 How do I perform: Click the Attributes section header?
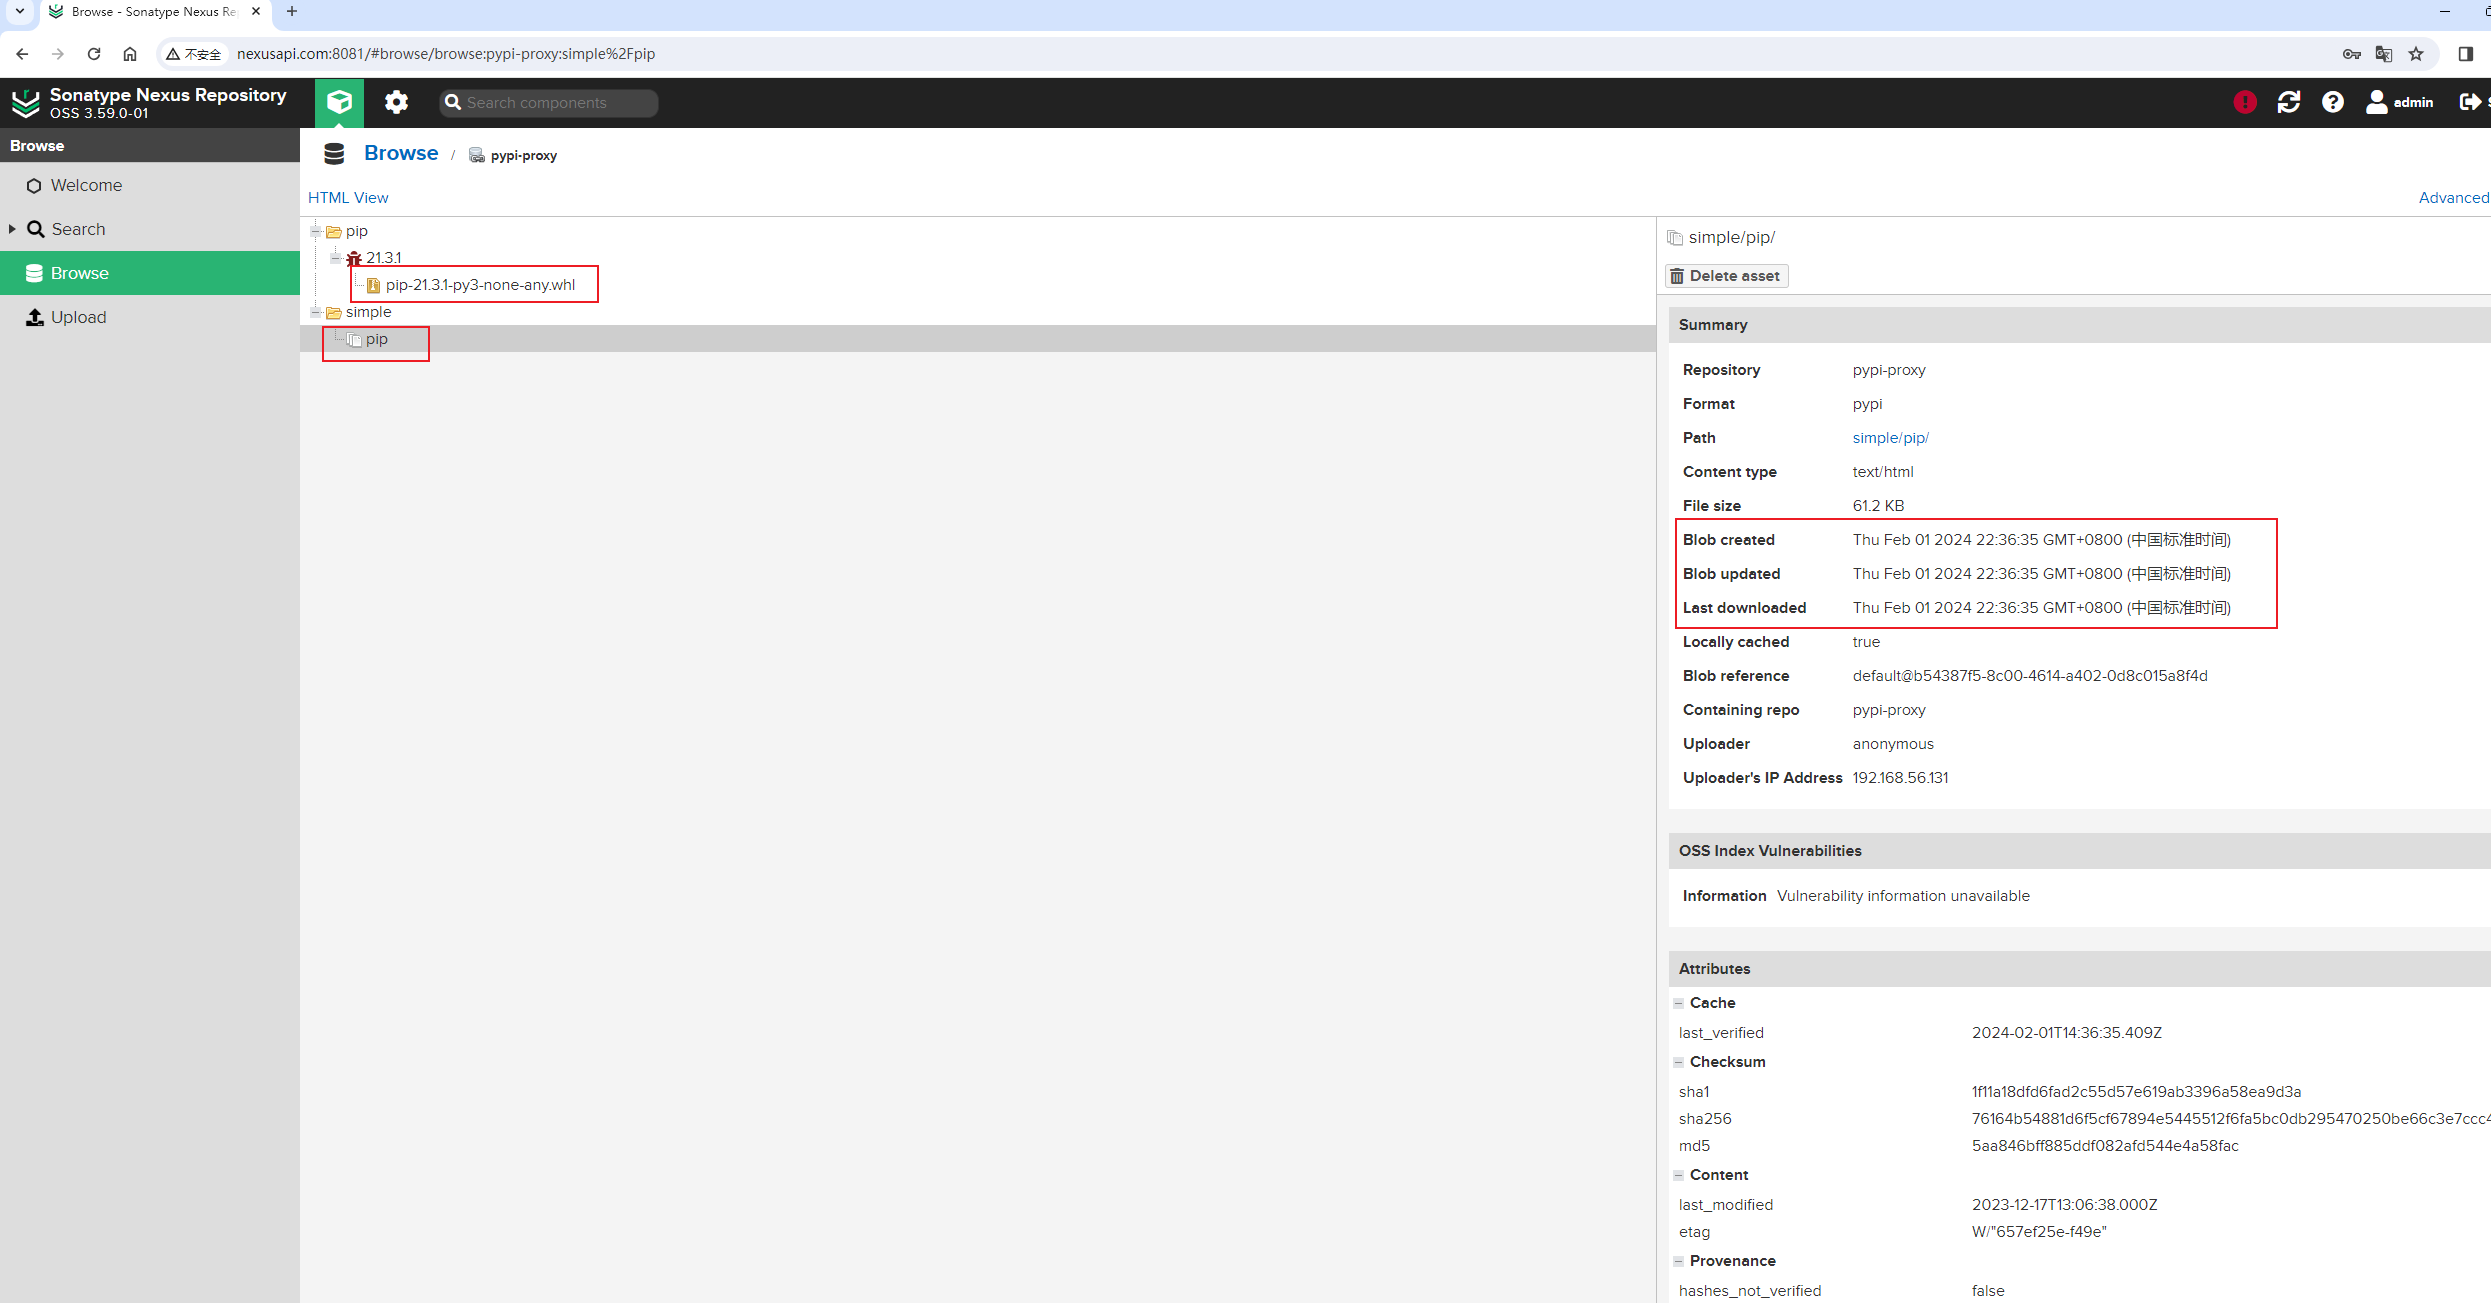tap(2080, 969)
